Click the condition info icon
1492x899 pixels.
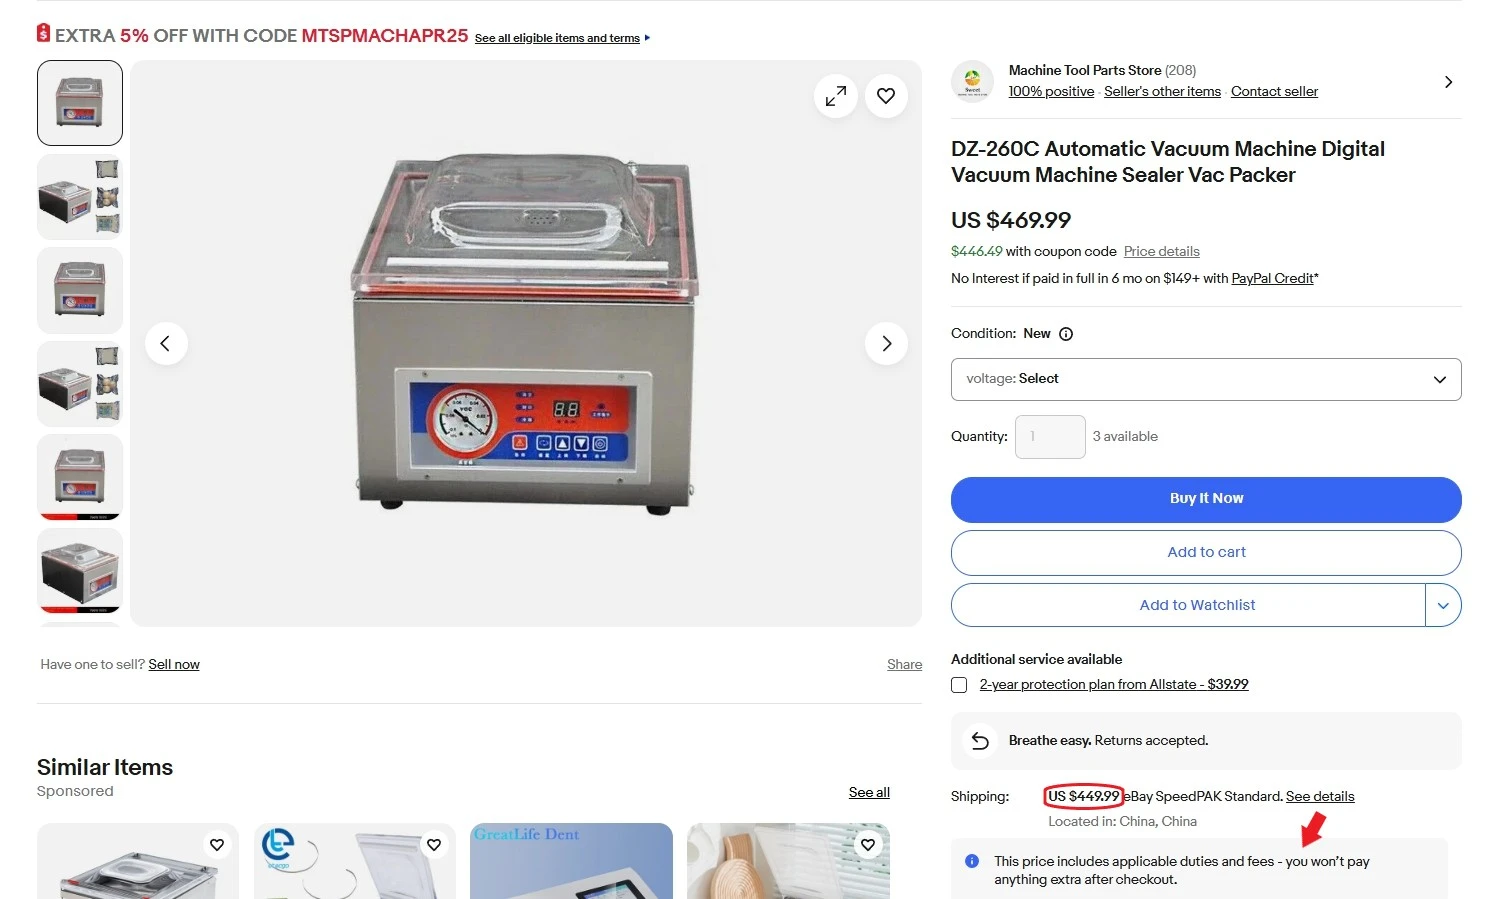[1066, 334]
